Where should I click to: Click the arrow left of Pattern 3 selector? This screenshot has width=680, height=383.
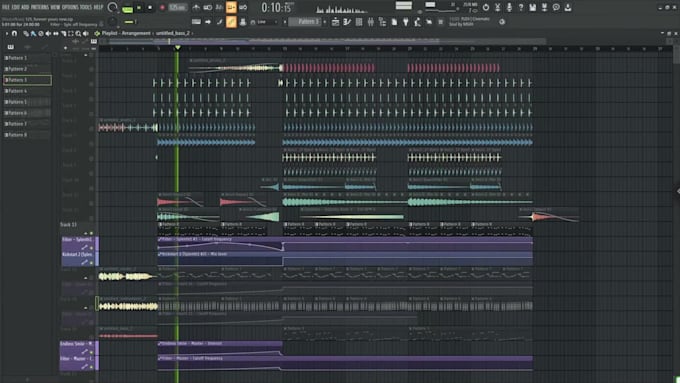285,22
